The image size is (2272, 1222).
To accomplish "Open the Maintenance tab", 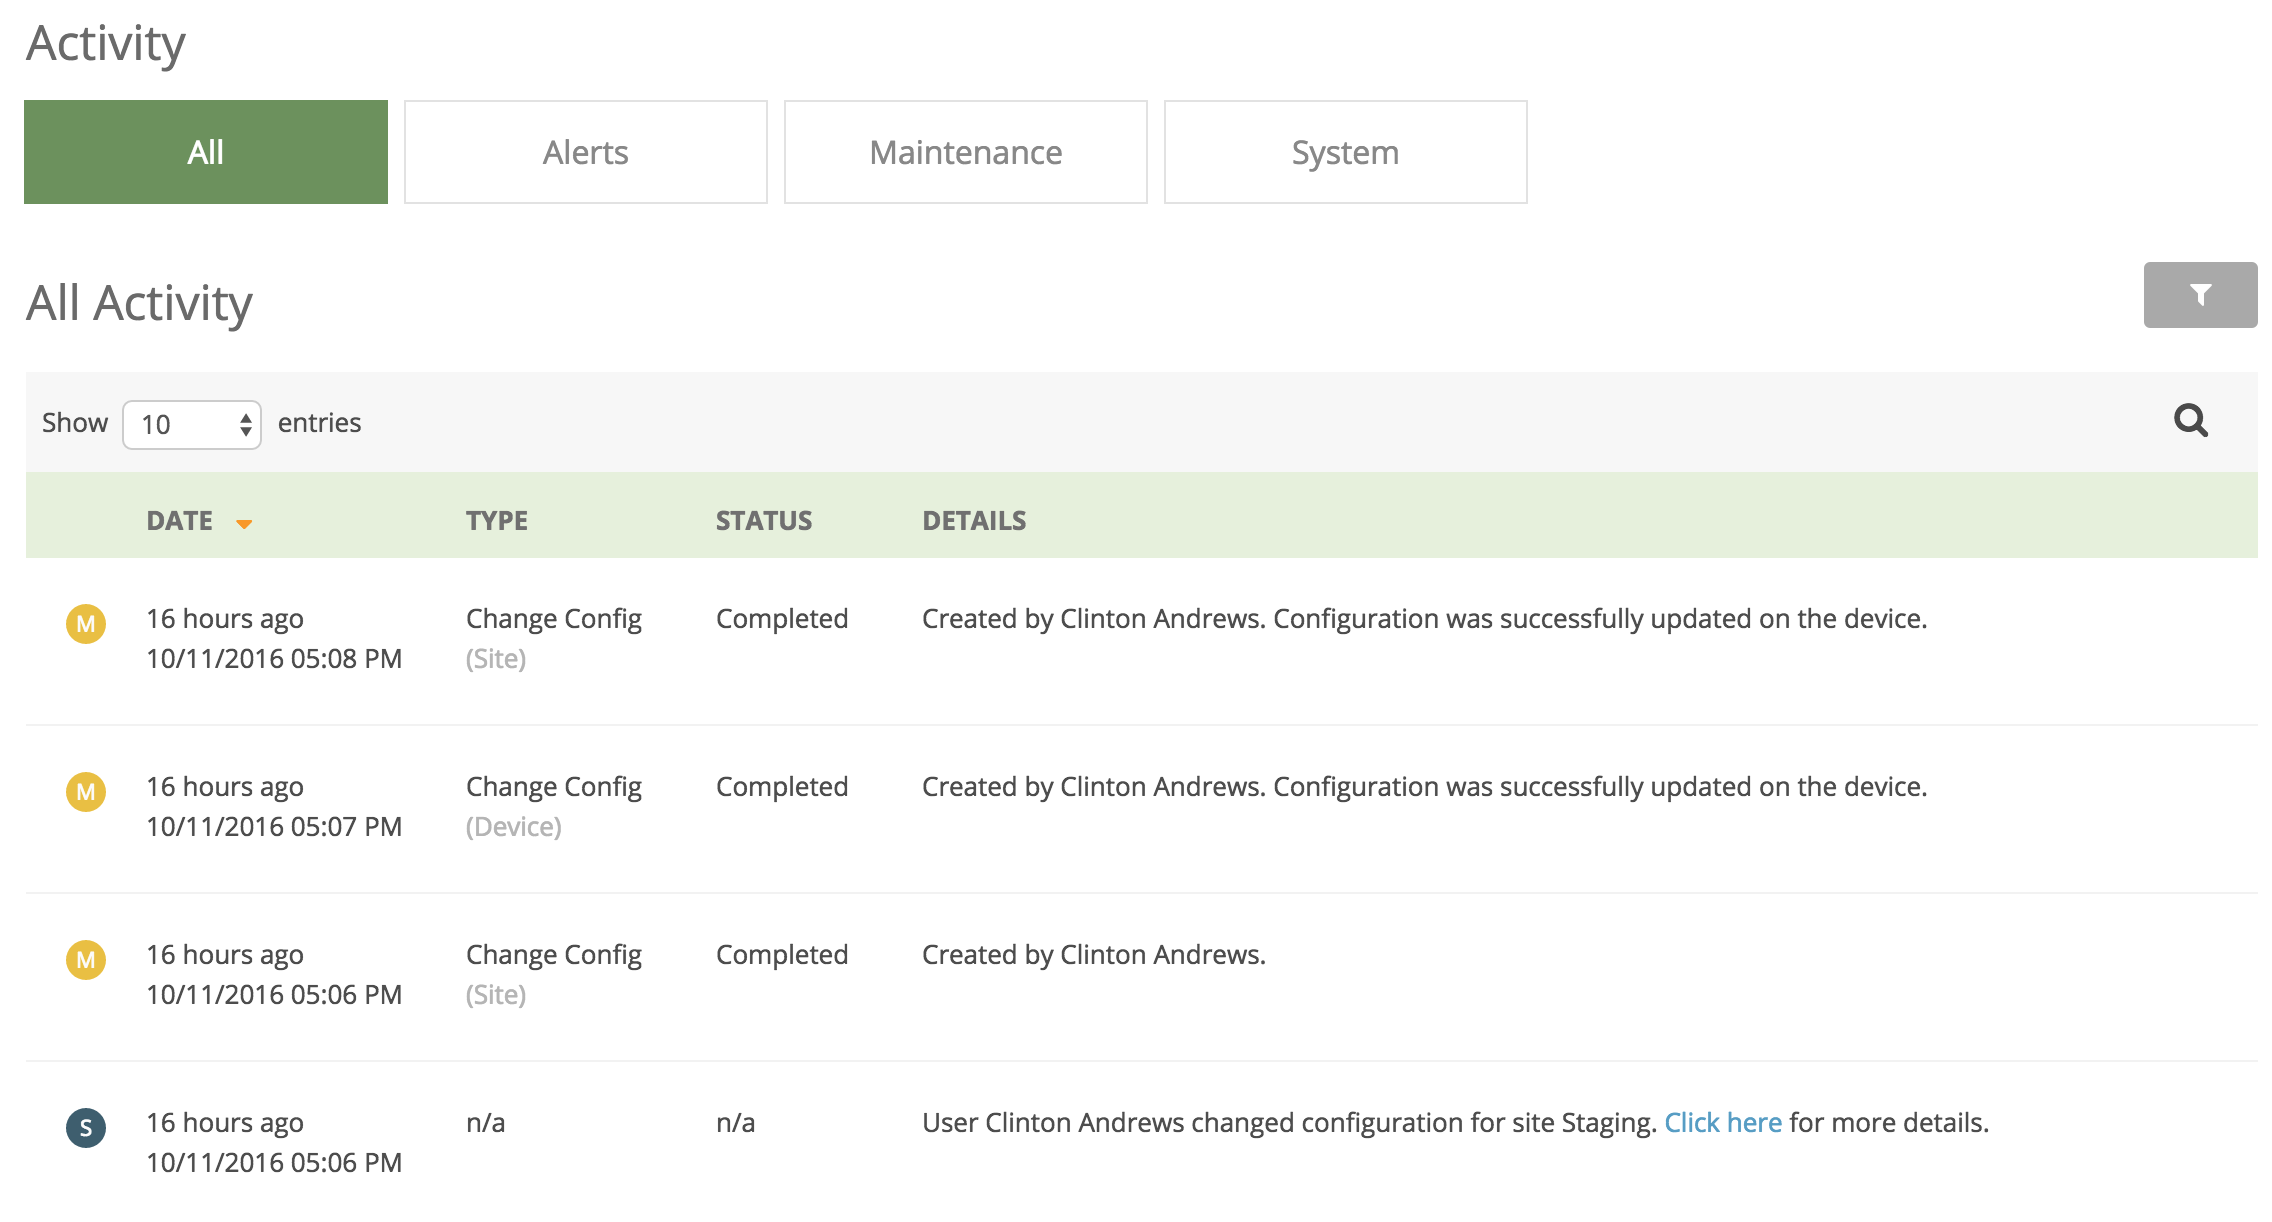I will (x=966, y=152).
